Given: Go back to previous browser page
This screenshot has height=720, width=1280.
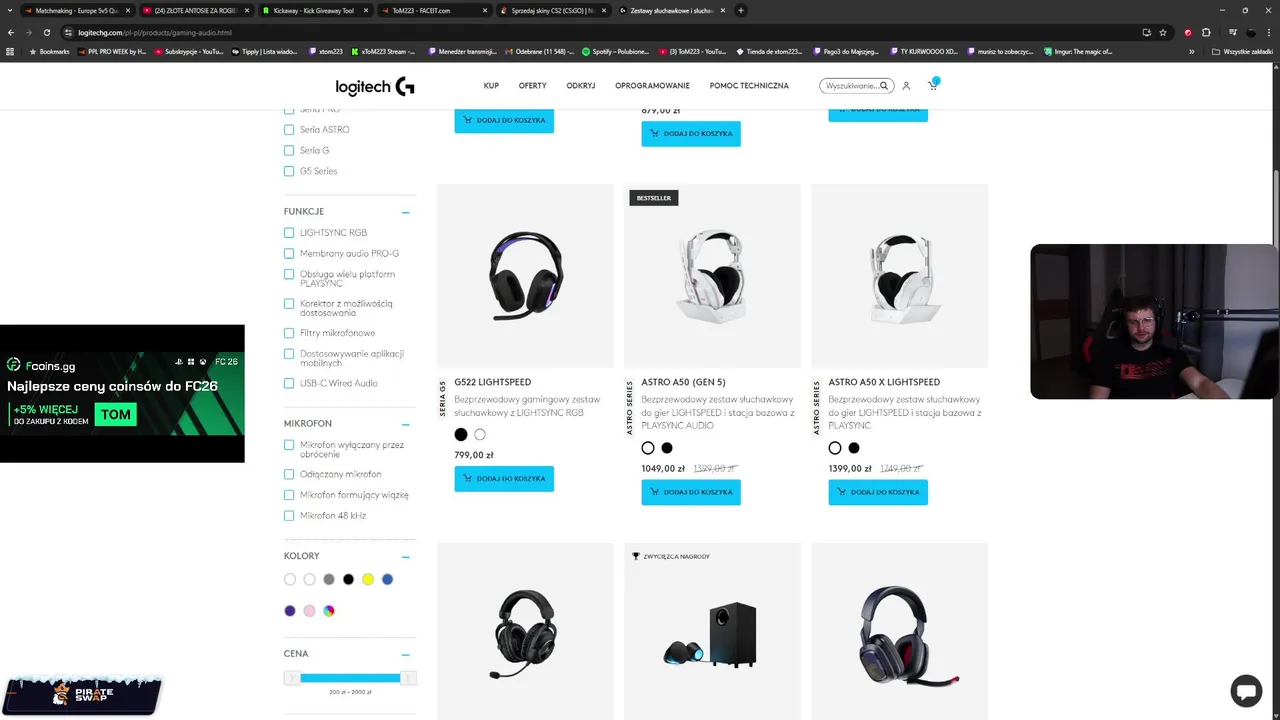Looking at the screenshot, I should point(11,32).
